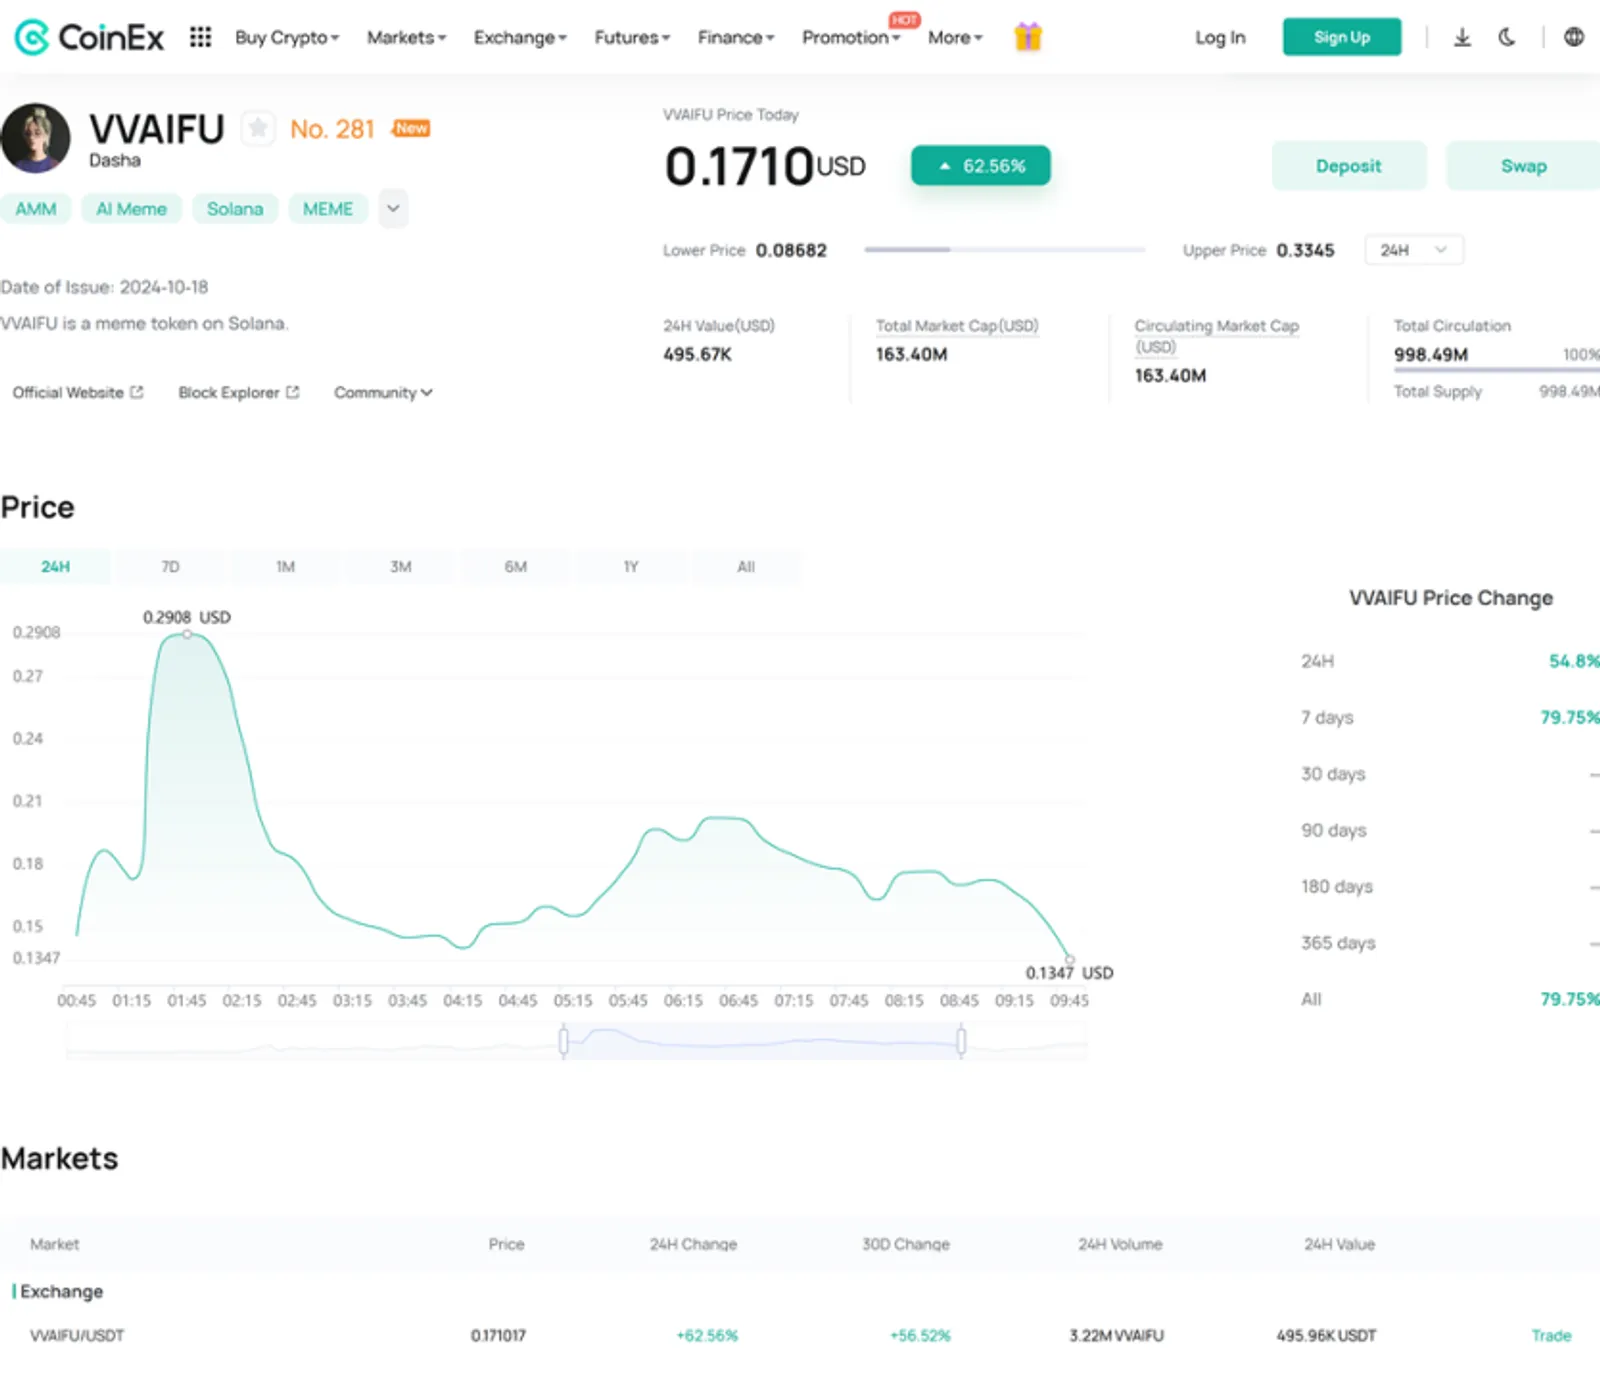The width and height of the screenshot is (1600, 1381).
Task: Select the AMM tag
Action: click(36, 208)
